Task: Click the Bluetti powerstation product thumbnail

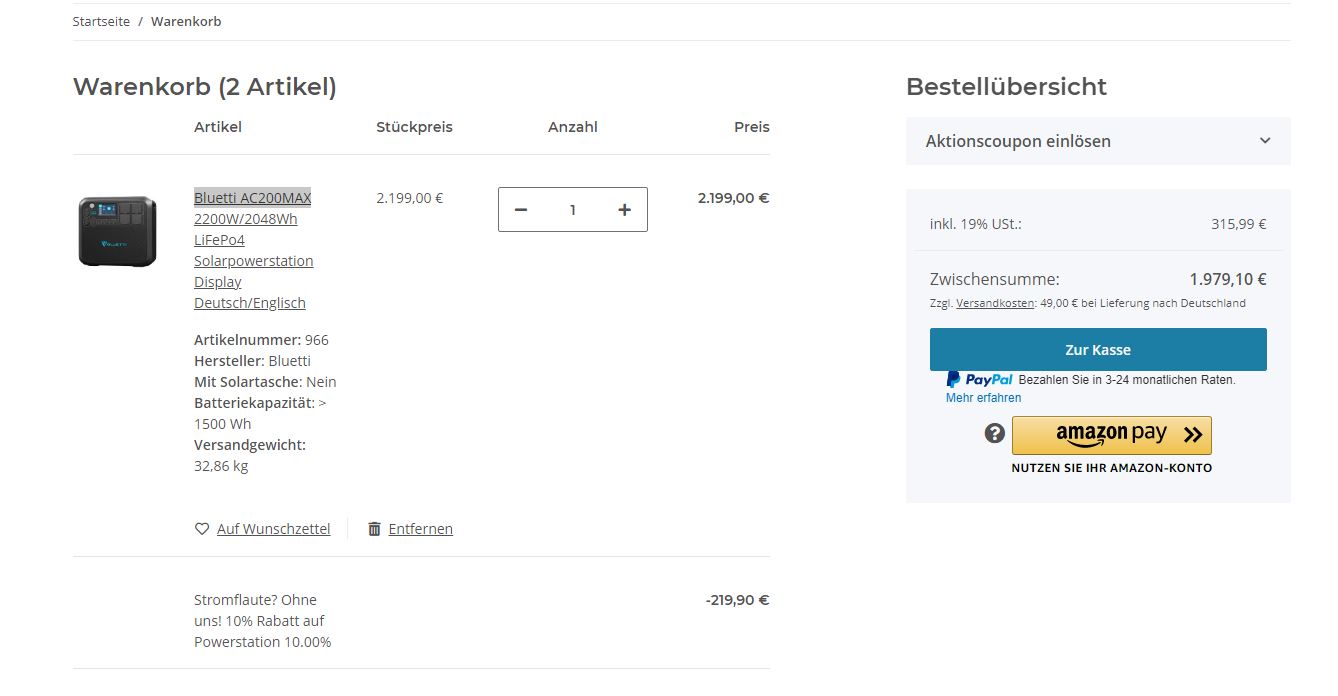Action: pyautogui.click(x=118, y=231)
